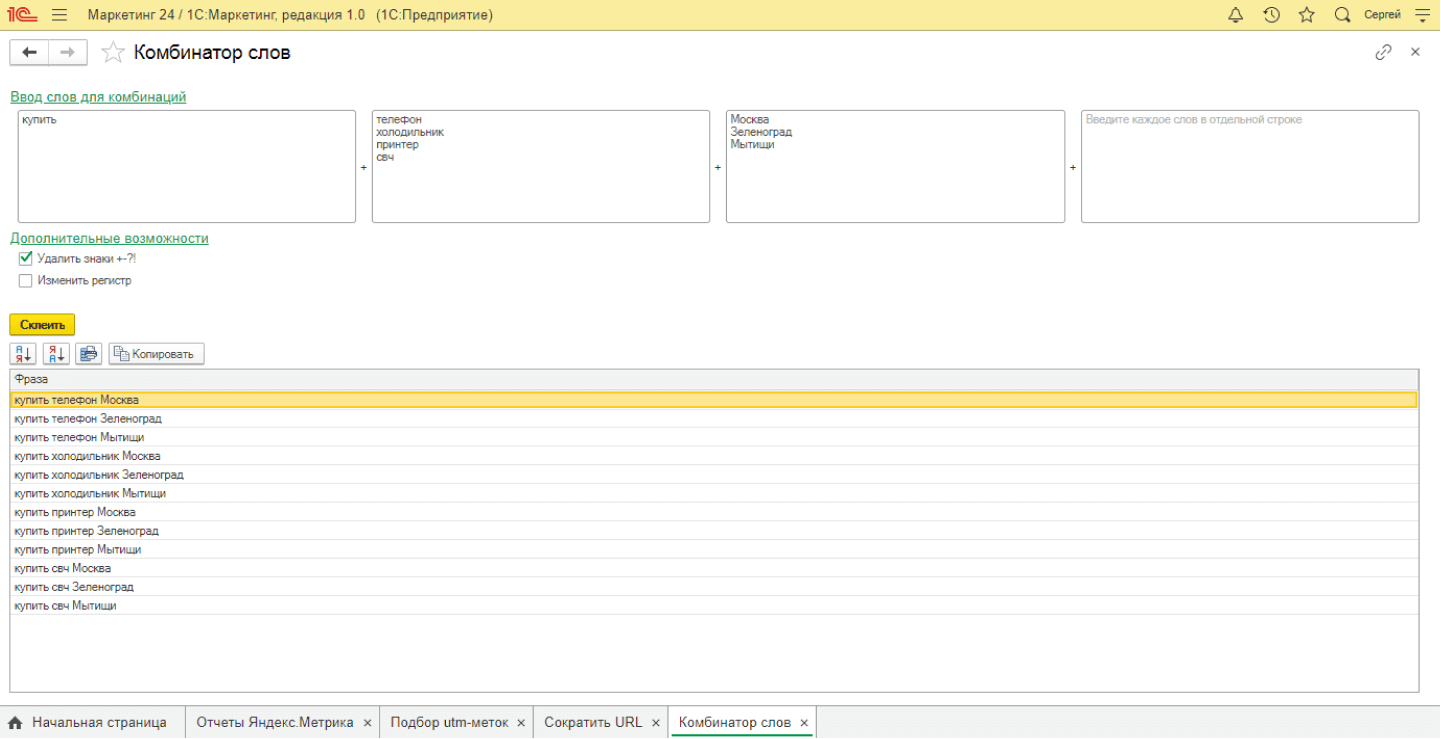Sort phrases in ascending order
The image size is (1441, 739).
click(x=23, y=353)
